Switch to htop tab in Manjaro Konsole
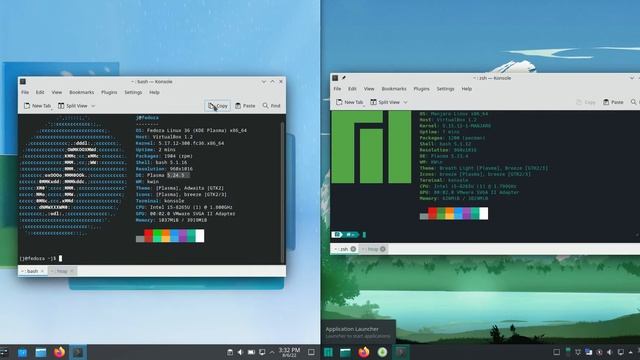Image resolution: width=640 pixels, height=360 pixels. 373,249
